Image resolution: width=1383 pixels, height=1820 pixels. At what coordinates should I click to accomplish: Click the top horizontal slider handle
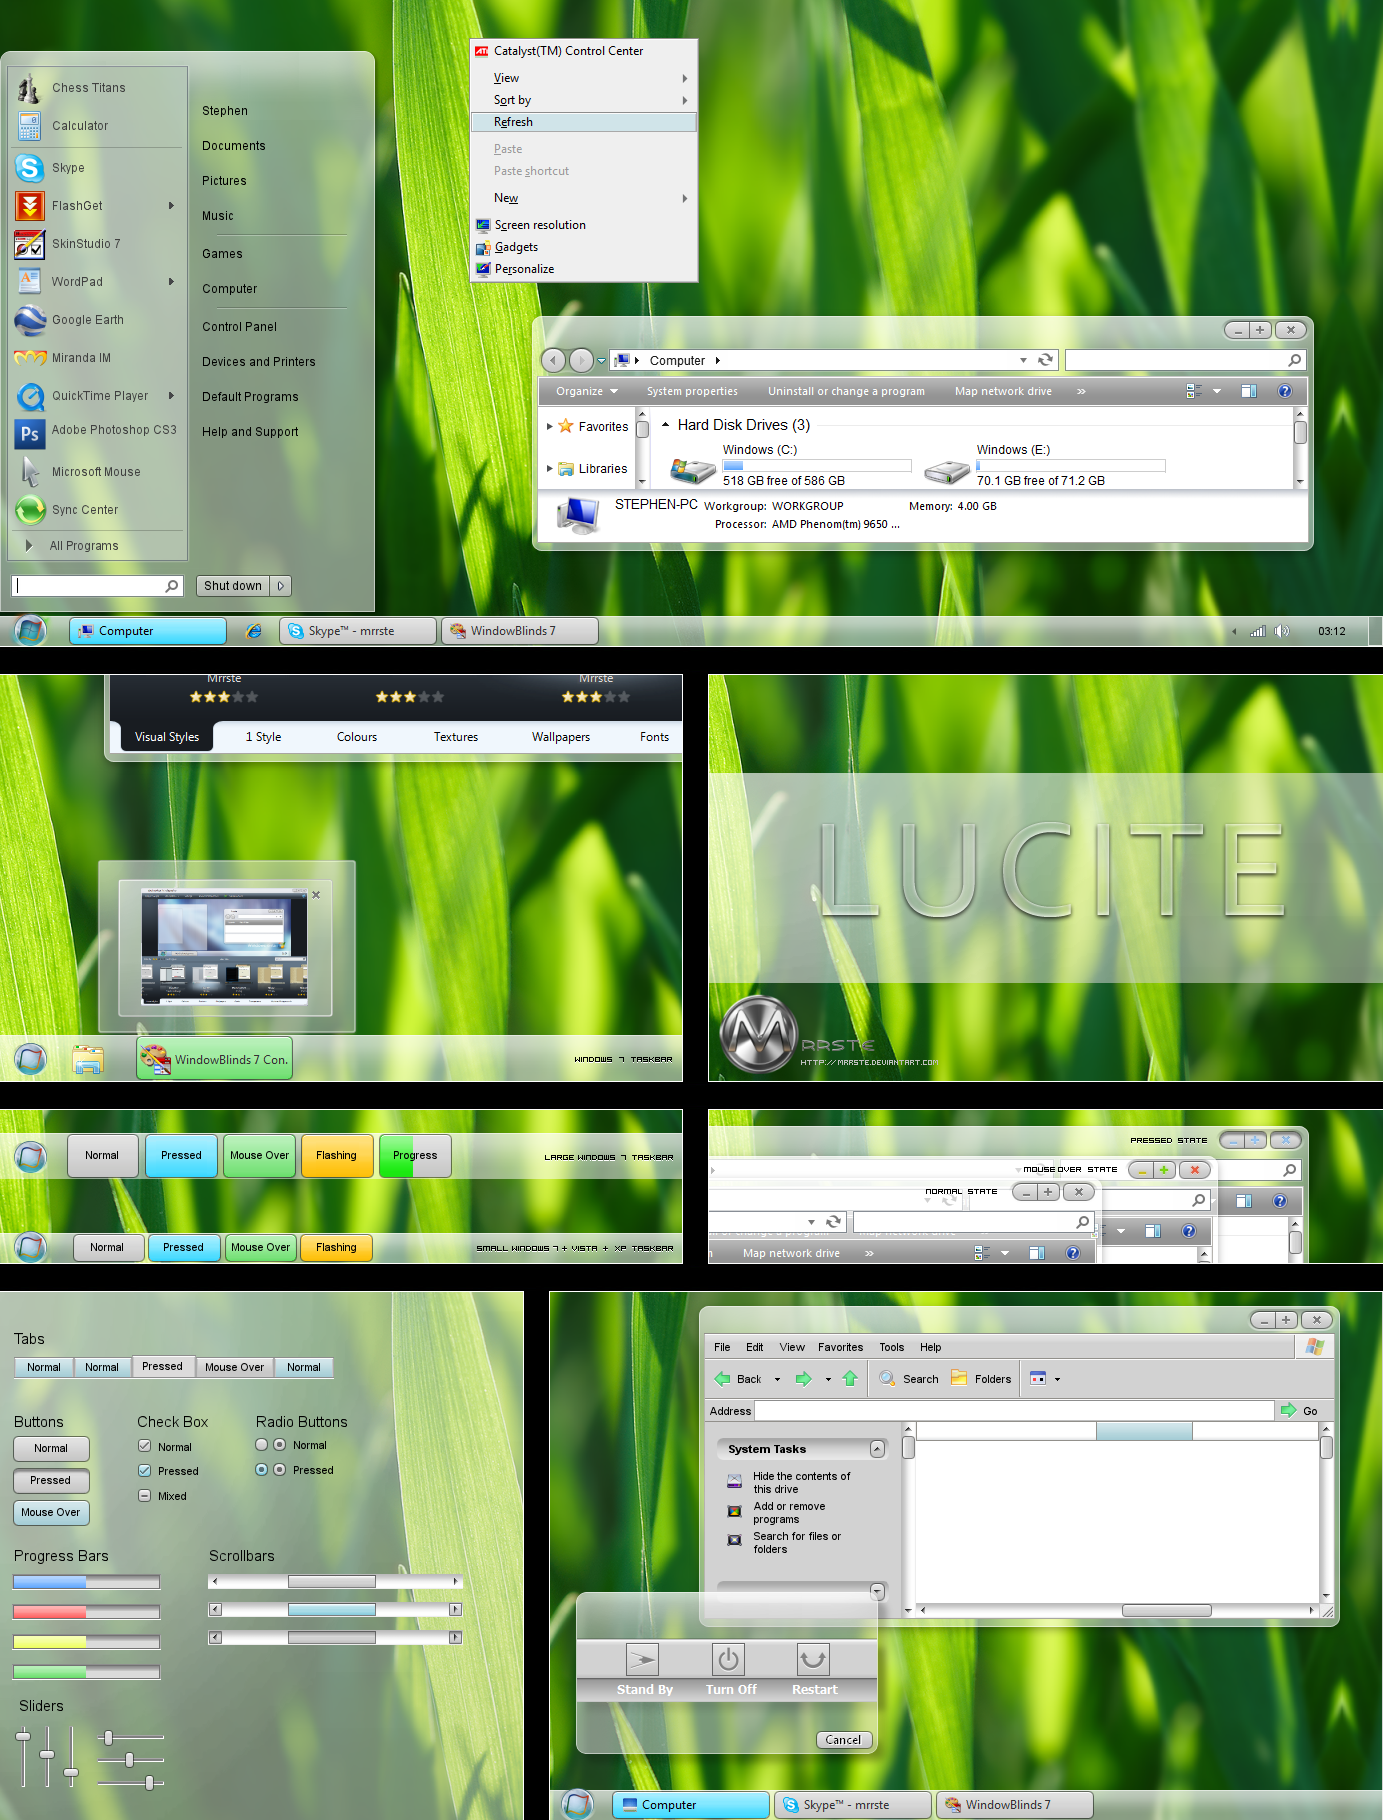point(109,1738)
